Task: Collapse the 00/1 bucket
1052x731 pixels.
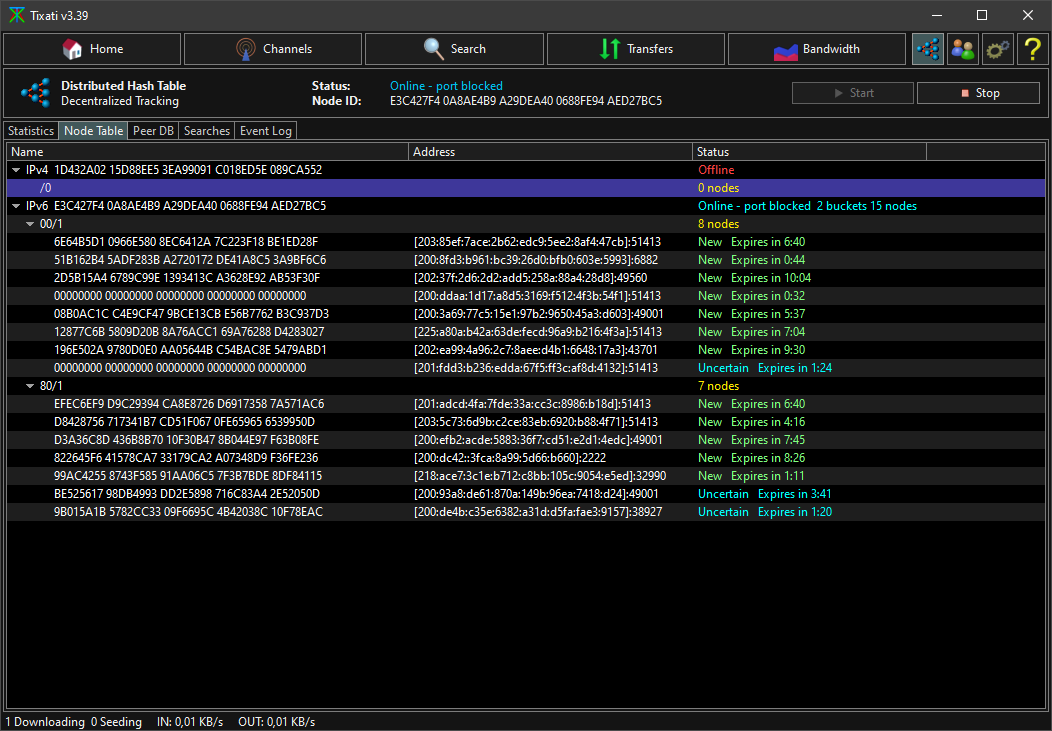Action: click(x=30, y=224)
